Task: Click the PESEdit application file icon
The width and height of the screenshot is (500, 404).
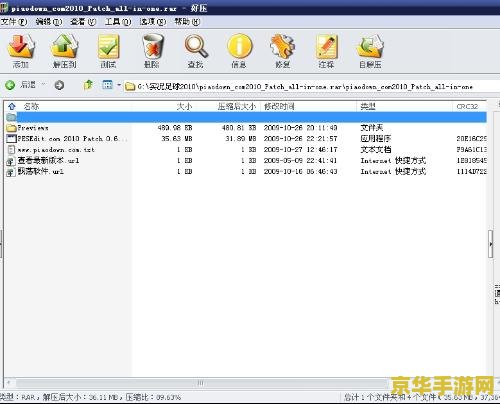Action: click(11, 139)
